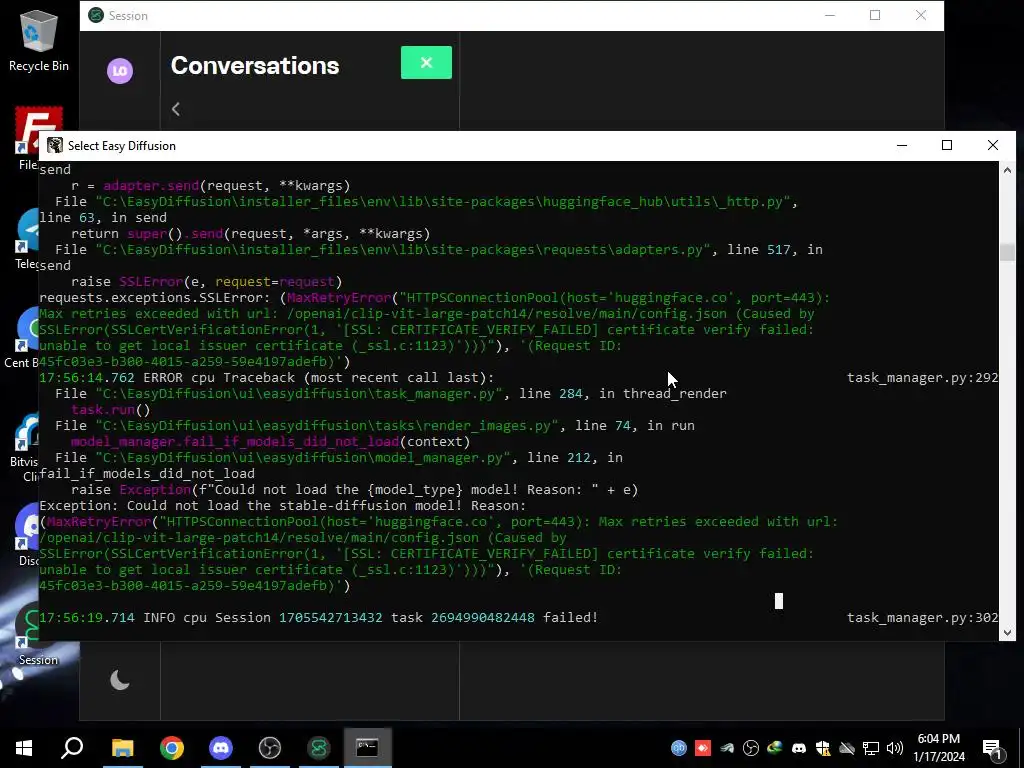Toggle dark mode with the moon icon
Image resolution: width=1024 pixels, height=768 pixels.
(x=120, y=680)
